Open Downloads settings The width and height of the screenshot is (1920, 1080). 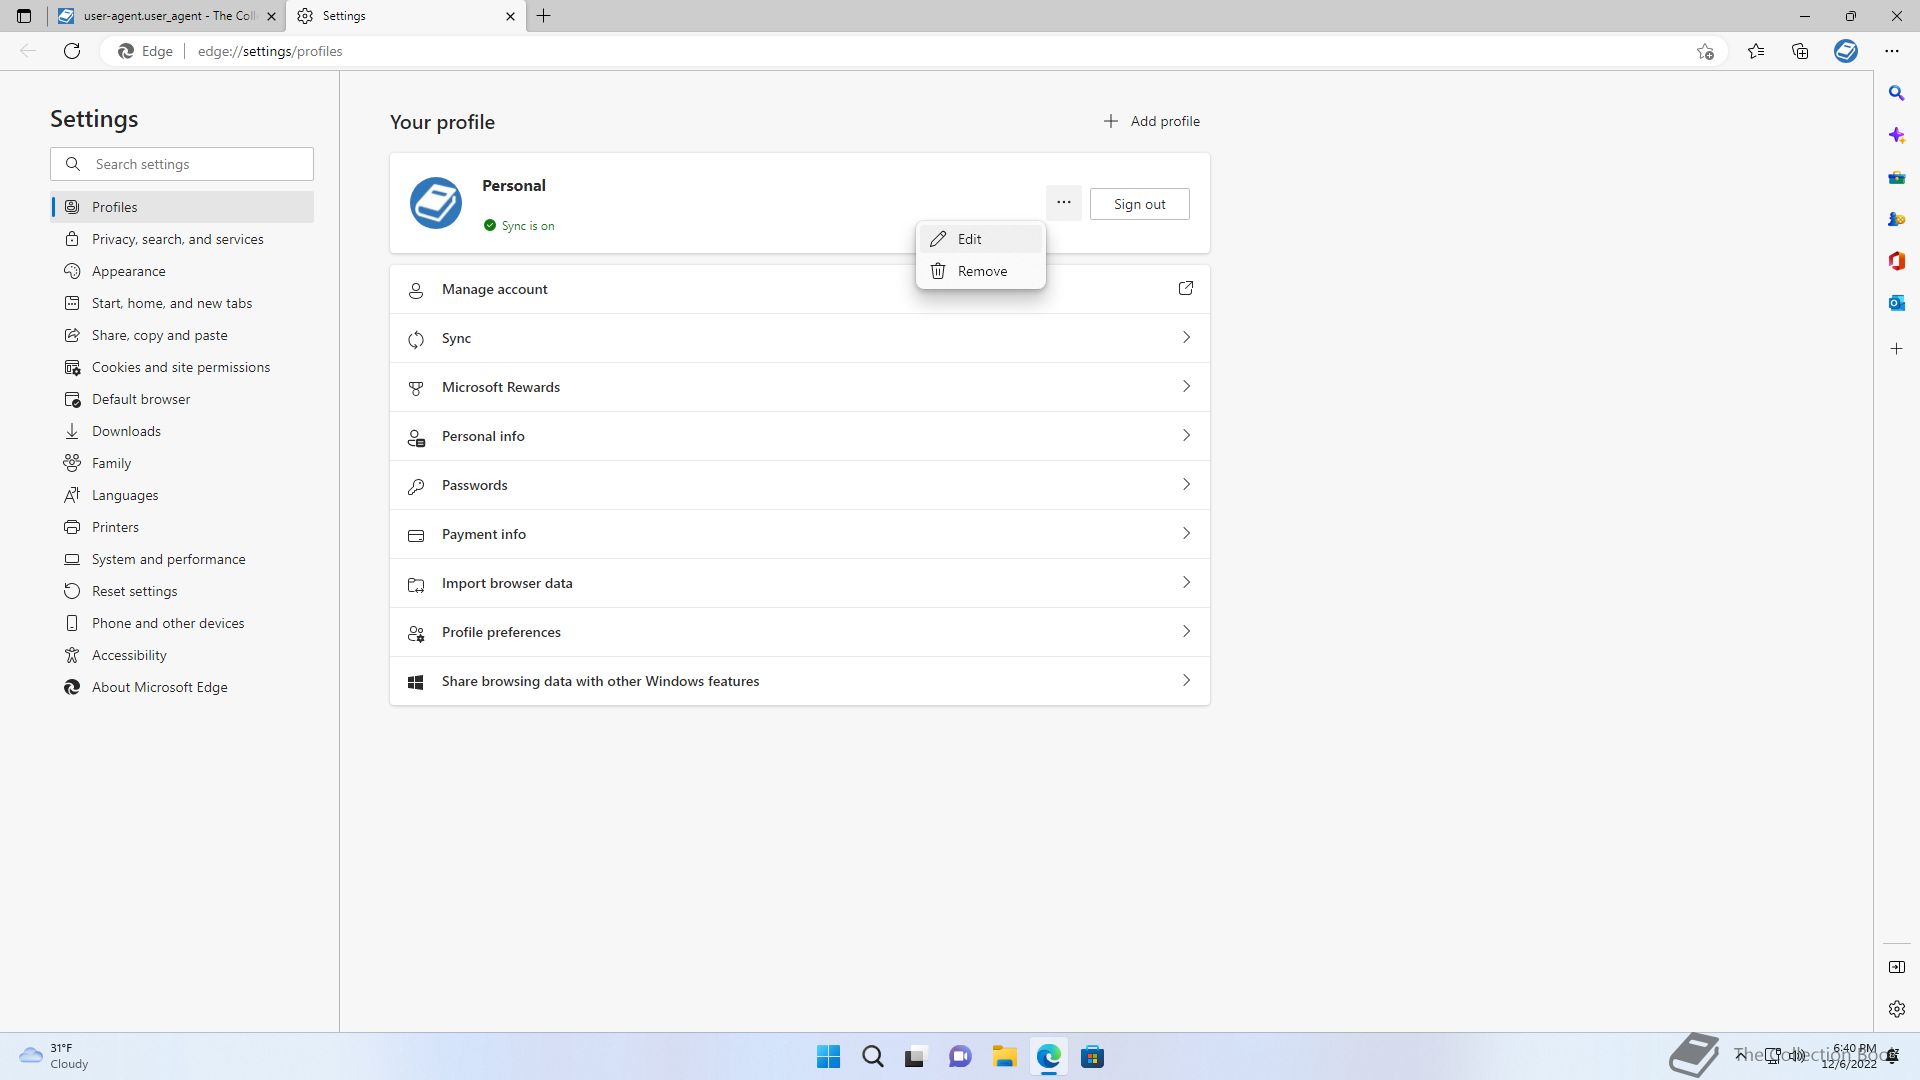[182, 431]
